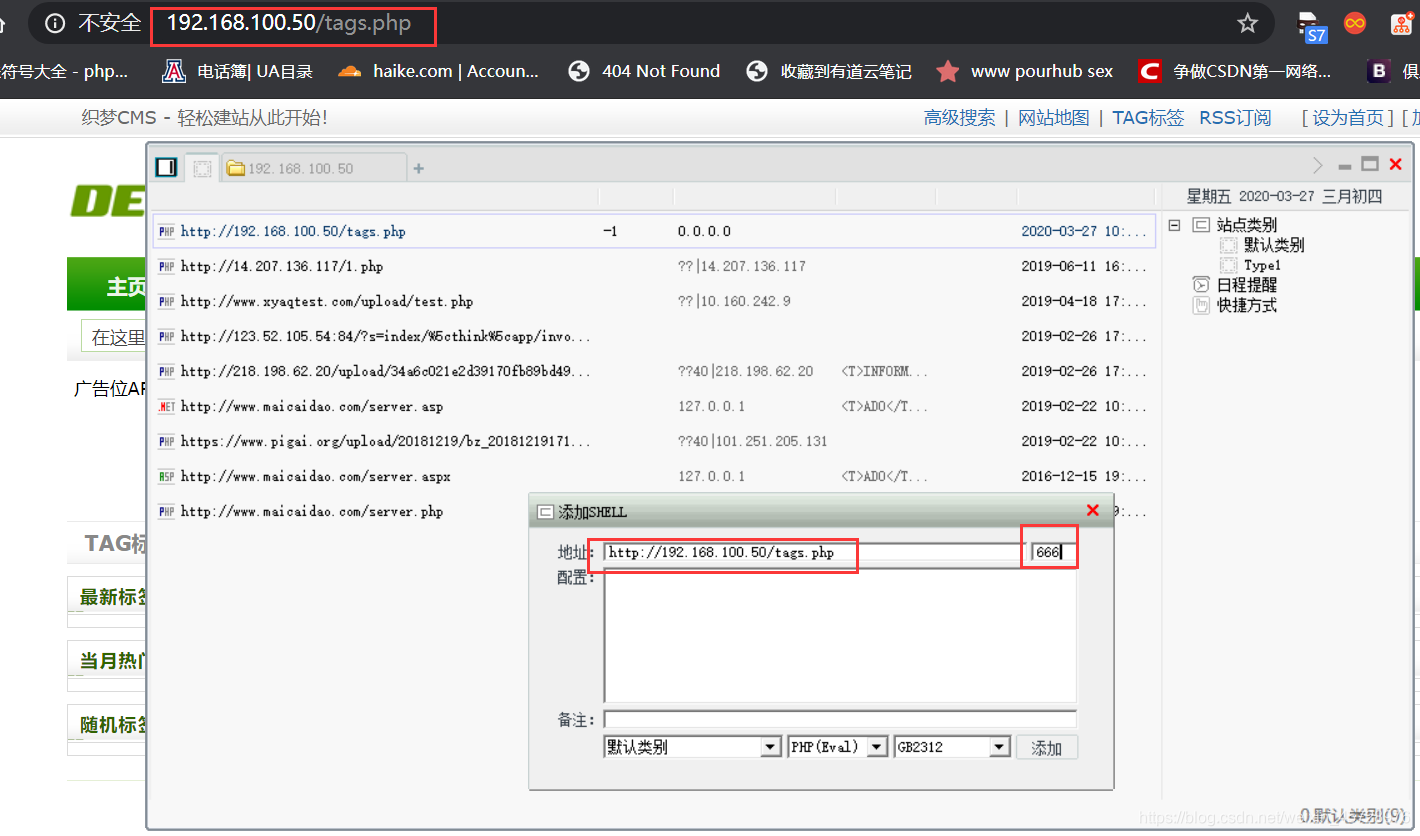Click 设为首页 link on the webpage
The height and width of the screenshot is (836, 1420).
click(1348, 118)
